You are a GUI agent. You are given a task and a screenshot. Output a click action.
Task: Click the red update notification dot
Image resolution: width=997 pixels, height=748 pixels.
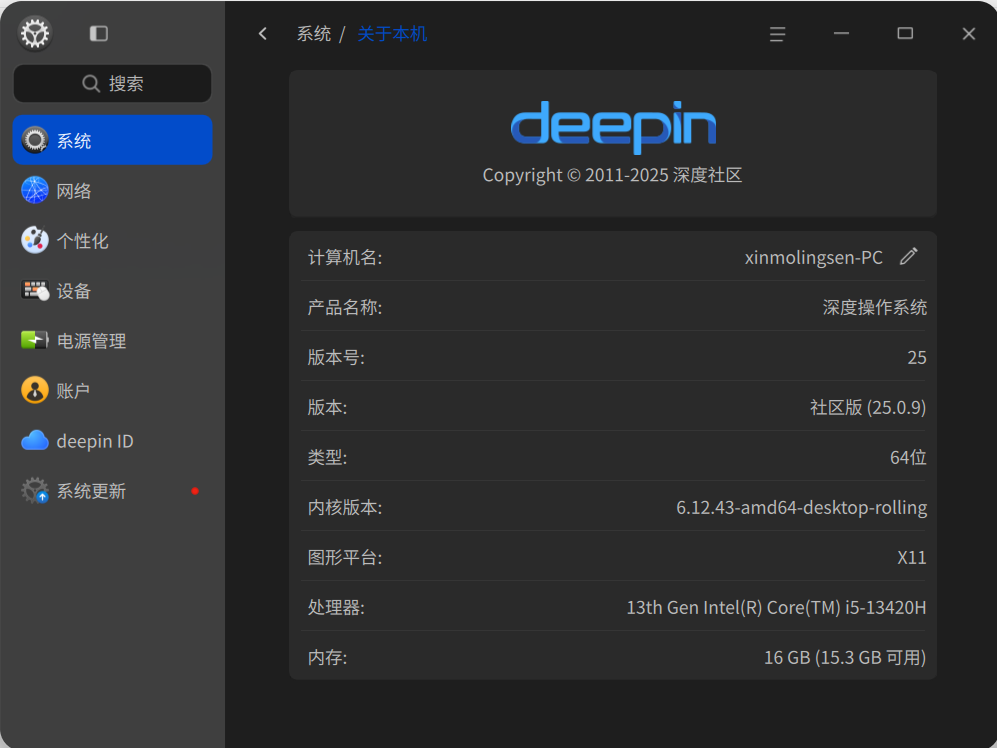[x=195, y=490]
